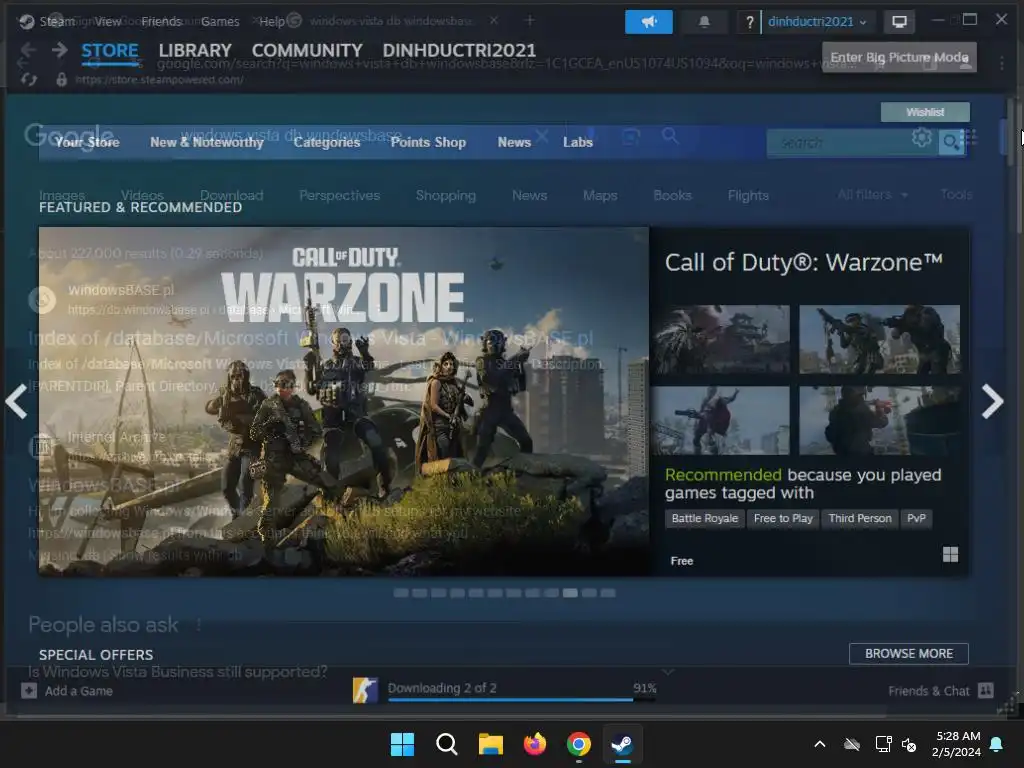Open the Games menu in Steam

[x=220, y=22]
